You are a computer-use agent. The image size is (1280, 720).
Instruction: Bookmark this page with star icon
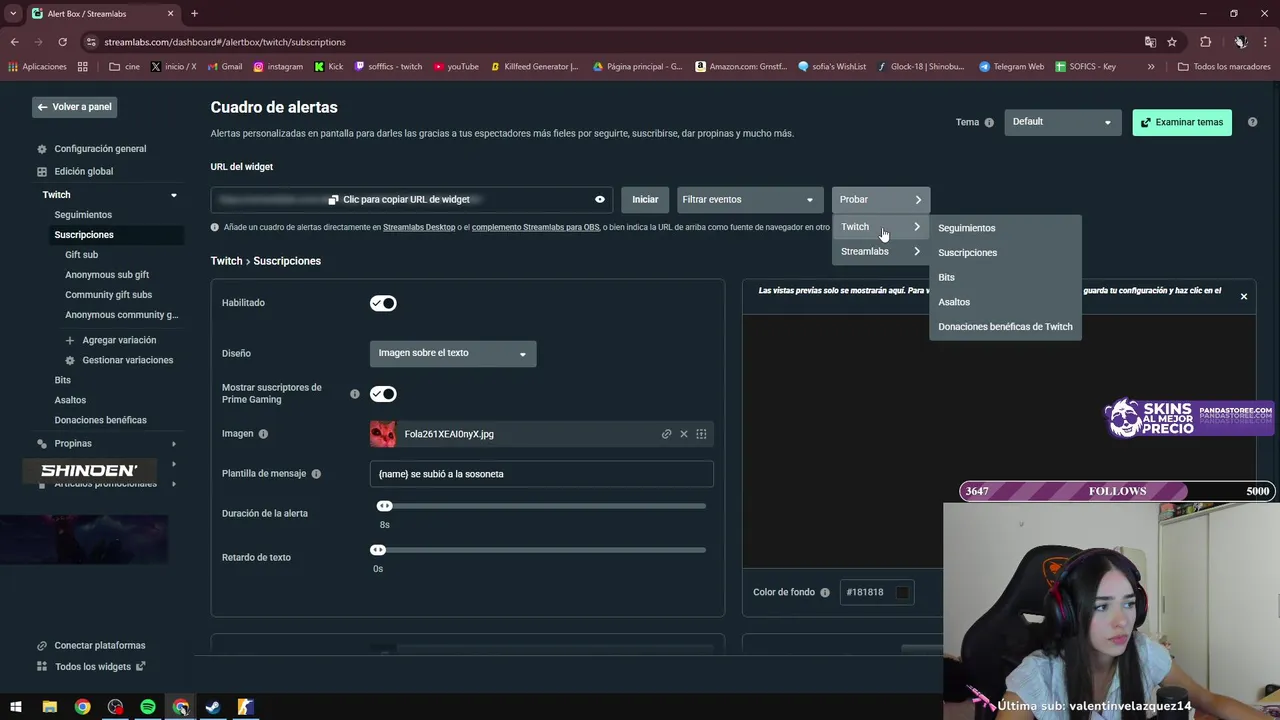point(1172,42)
